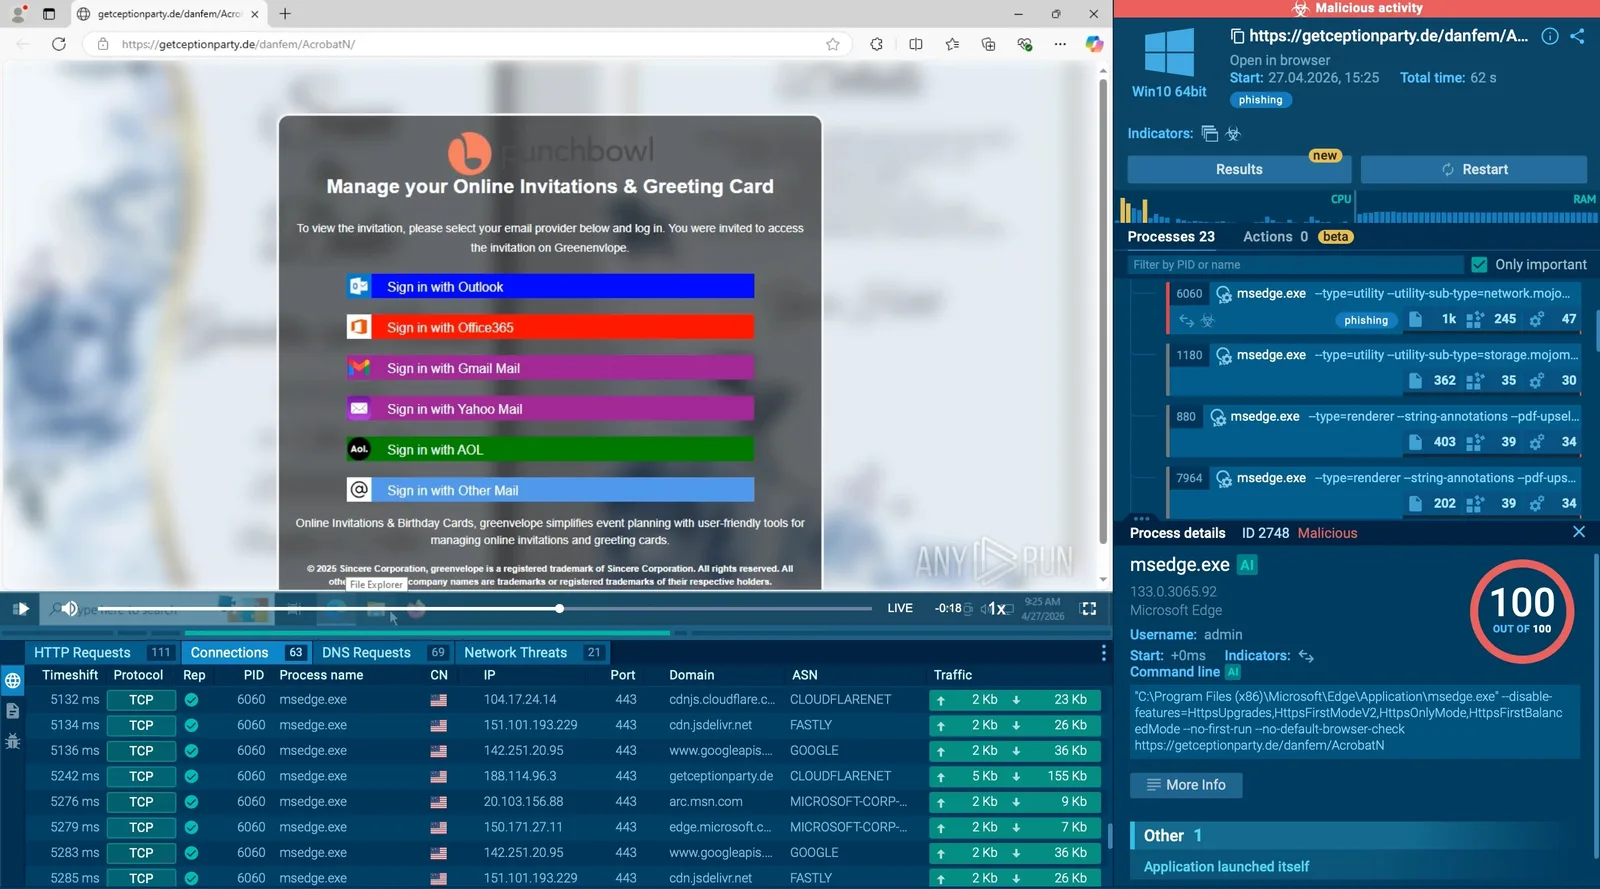Close the getceptionparty.de browser tab
This screenshot has height=889, width=1600.
(x=255, y=14)
